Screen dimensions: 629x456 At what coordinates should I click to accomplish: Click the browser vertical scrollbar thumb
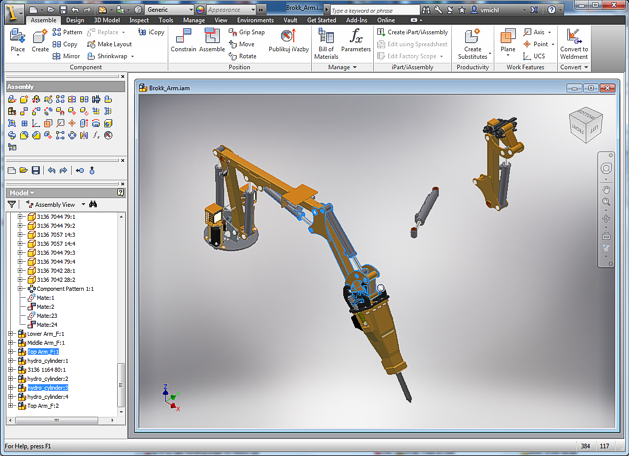click(x=121, y=385)
